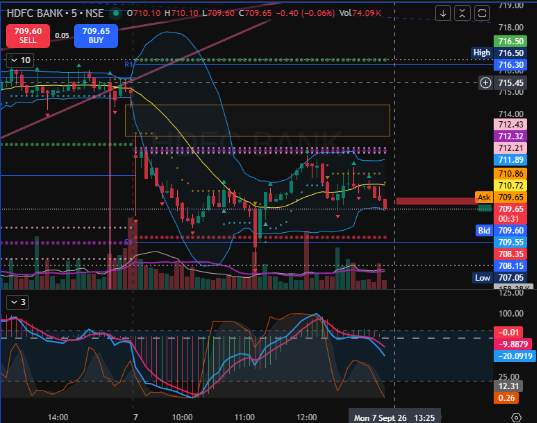Click the blue 708.15 price label

pyautogui.click(x=510, y=266)
